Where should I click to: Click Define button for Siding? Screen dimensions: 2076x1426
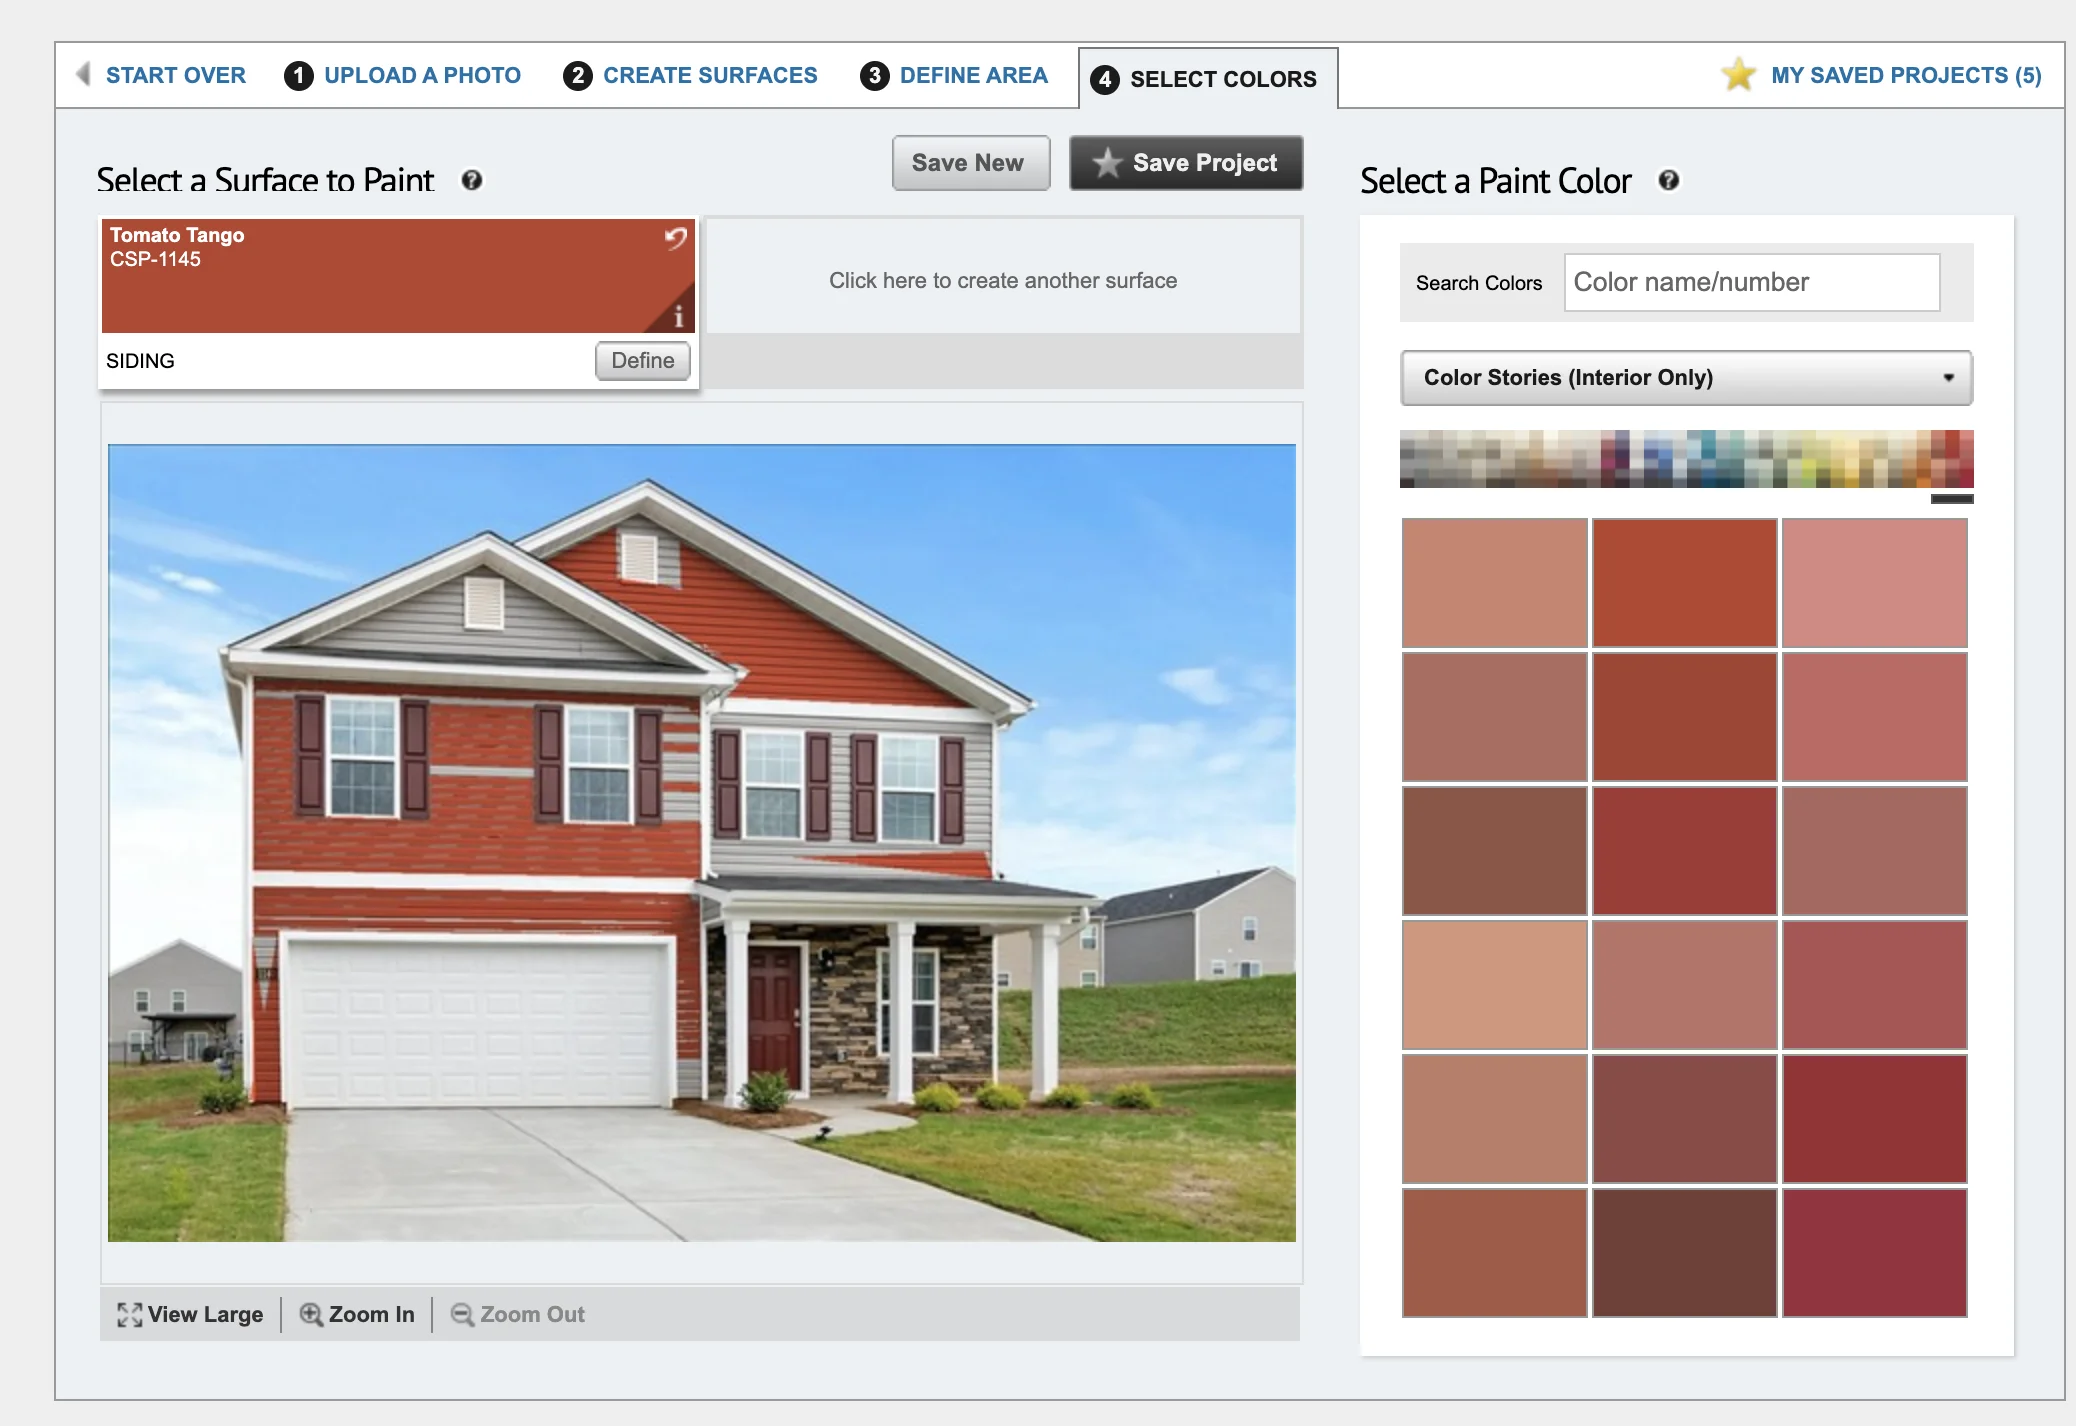[642, 360]
